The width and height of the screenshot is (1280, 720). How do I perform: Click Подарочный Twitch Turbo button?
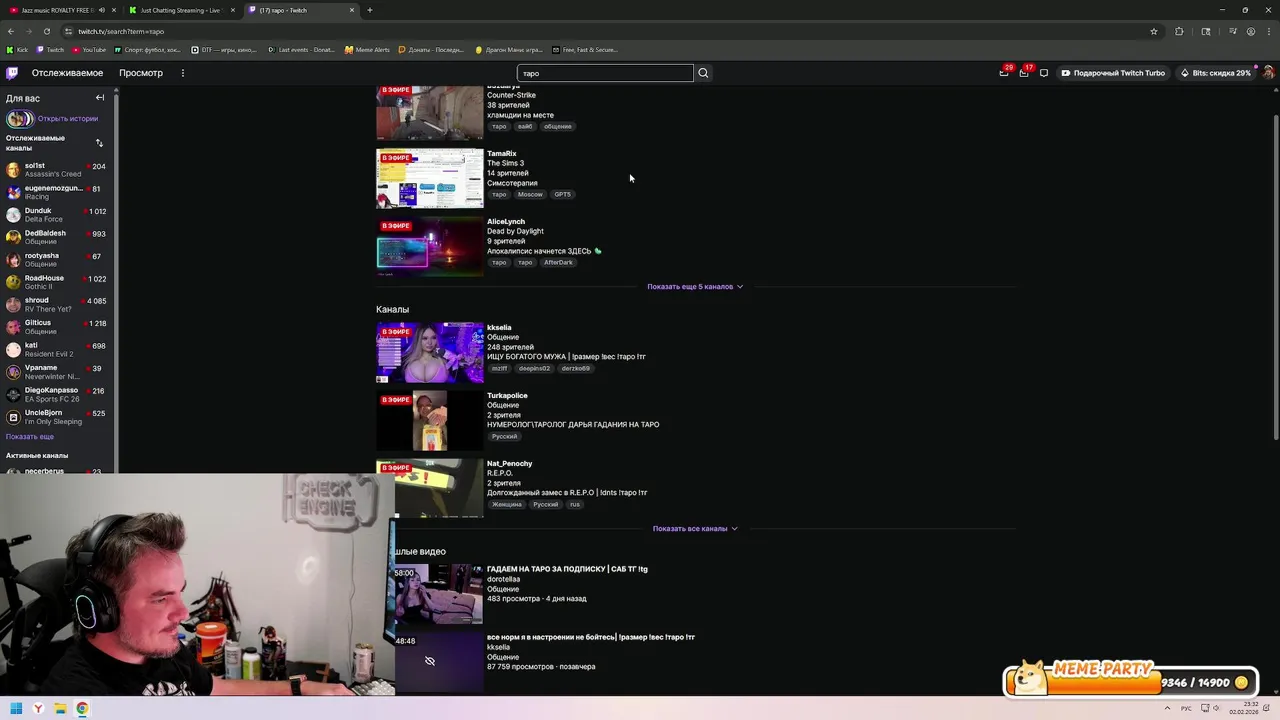point(1113,73)
